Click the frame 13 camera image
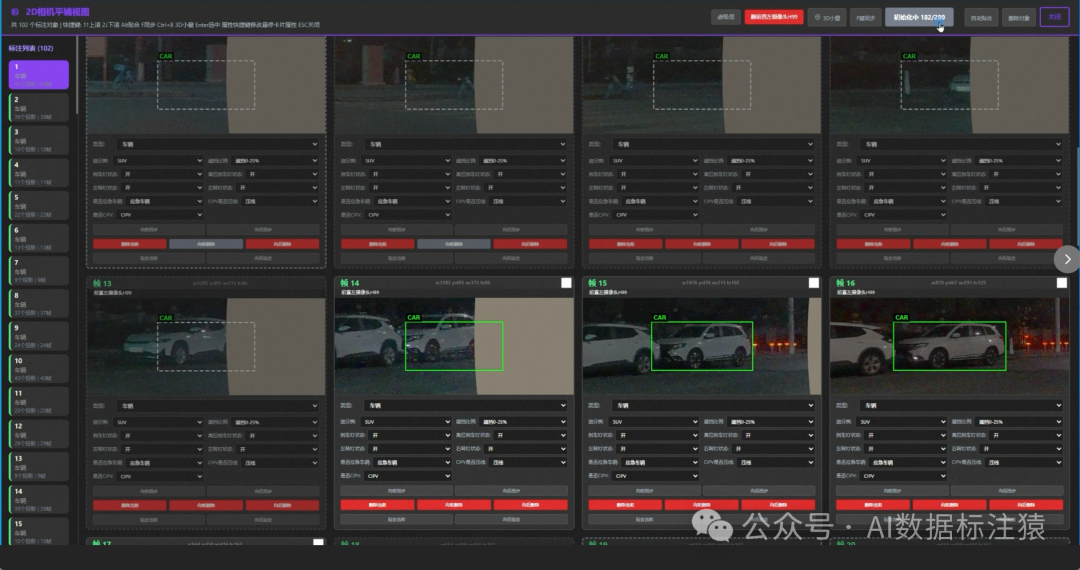 click(x=206, y=347)
